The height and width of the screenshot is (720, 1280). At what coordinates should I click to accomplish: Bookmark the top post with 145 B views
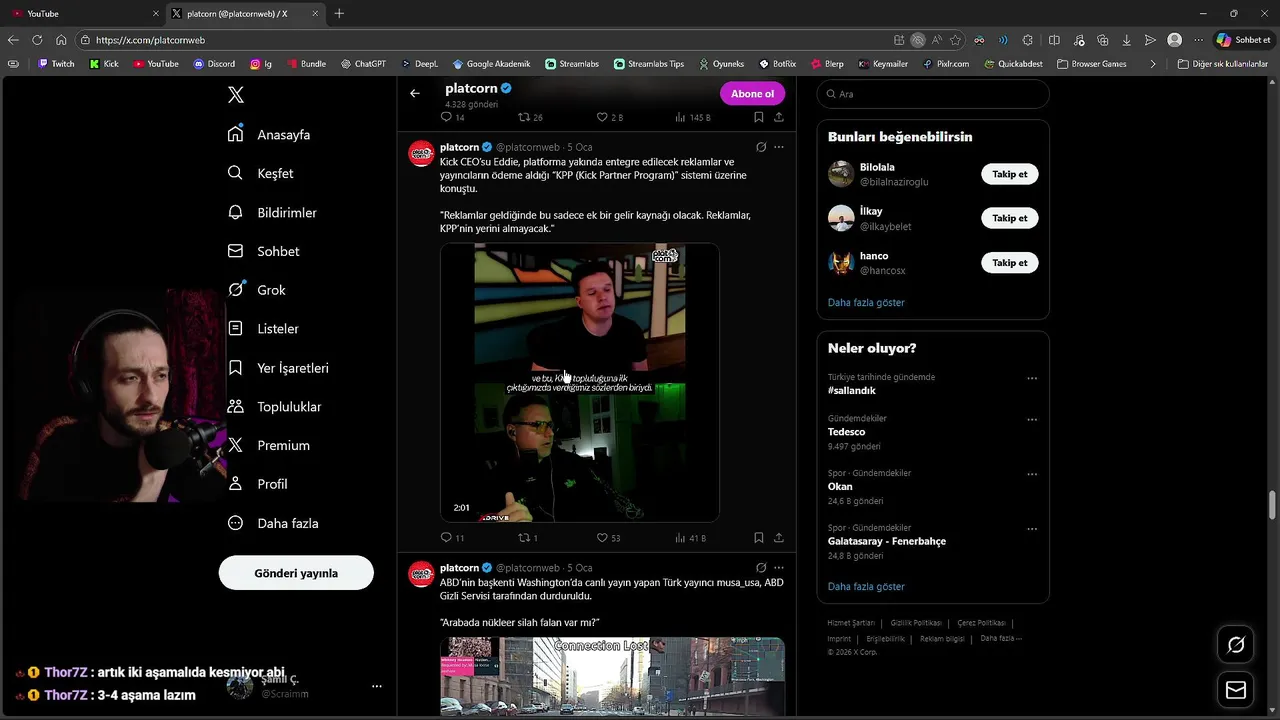click(x=759, y=117)
